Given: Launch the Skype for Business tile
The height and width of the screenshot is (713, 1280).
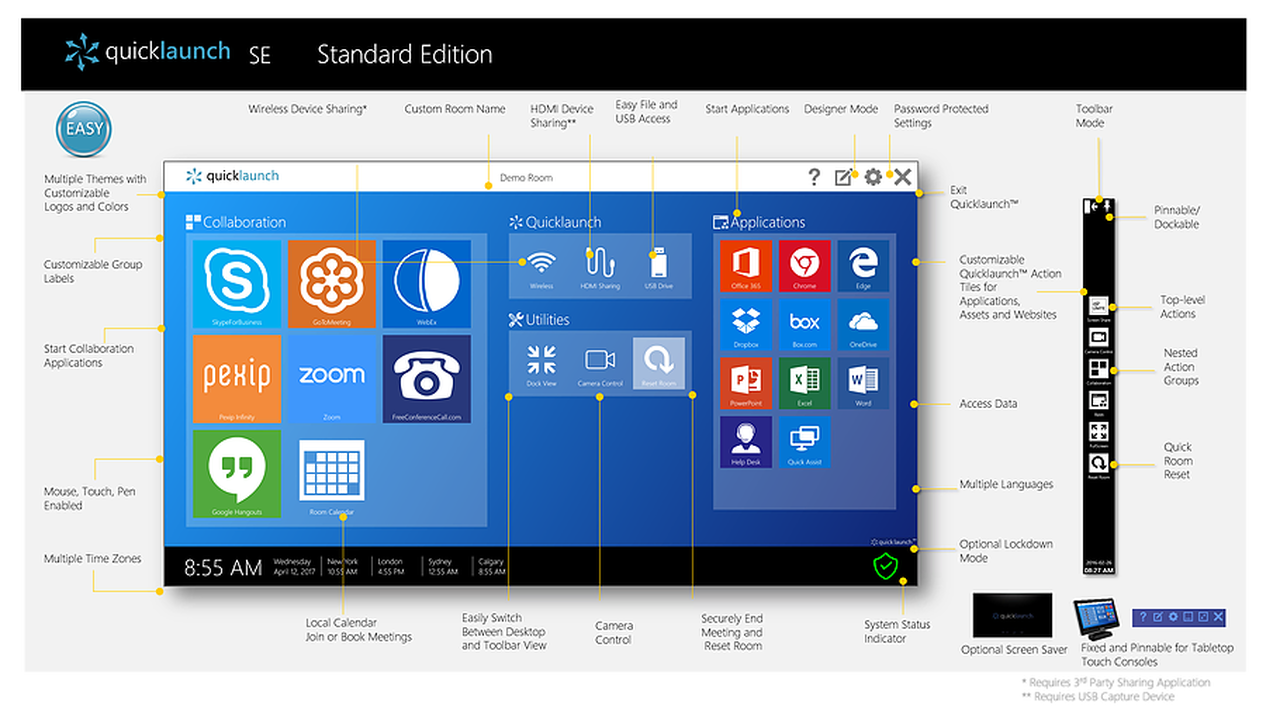Looking at the screenshot, I should (236, 283).
